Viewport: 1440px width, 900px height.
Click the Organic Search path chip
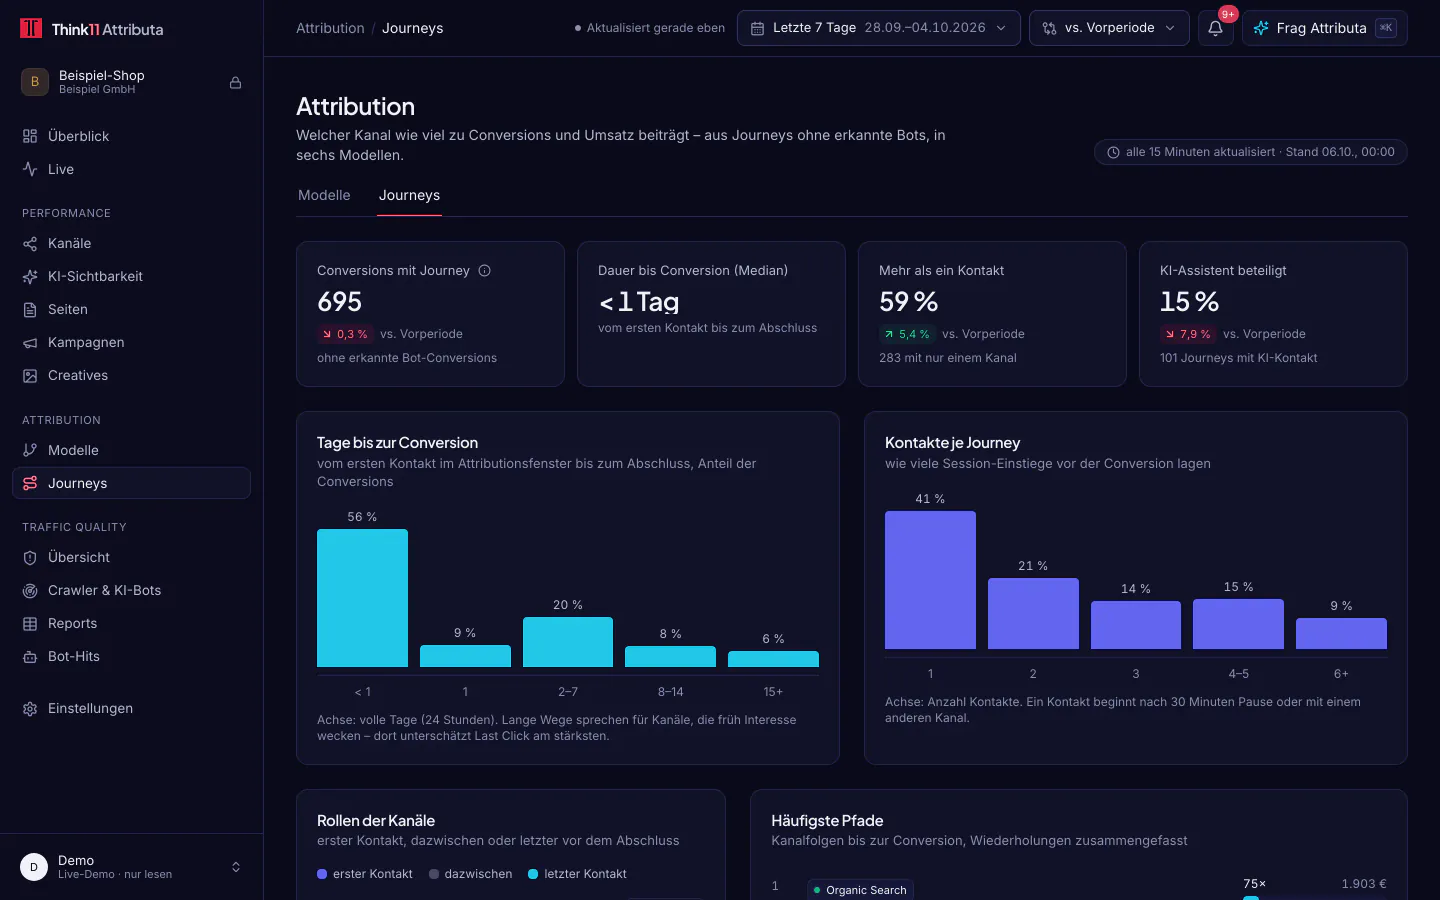click(x=860, y=890)
